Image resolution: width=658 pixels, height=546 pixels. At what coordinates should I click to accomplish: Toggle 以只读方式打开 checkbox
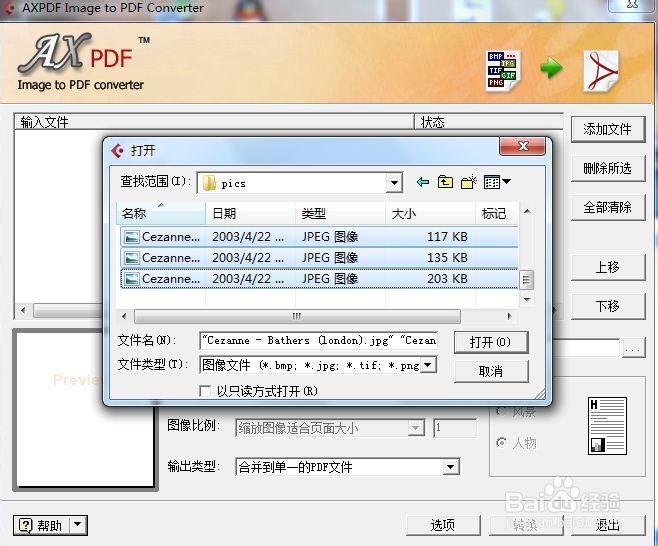205,391
